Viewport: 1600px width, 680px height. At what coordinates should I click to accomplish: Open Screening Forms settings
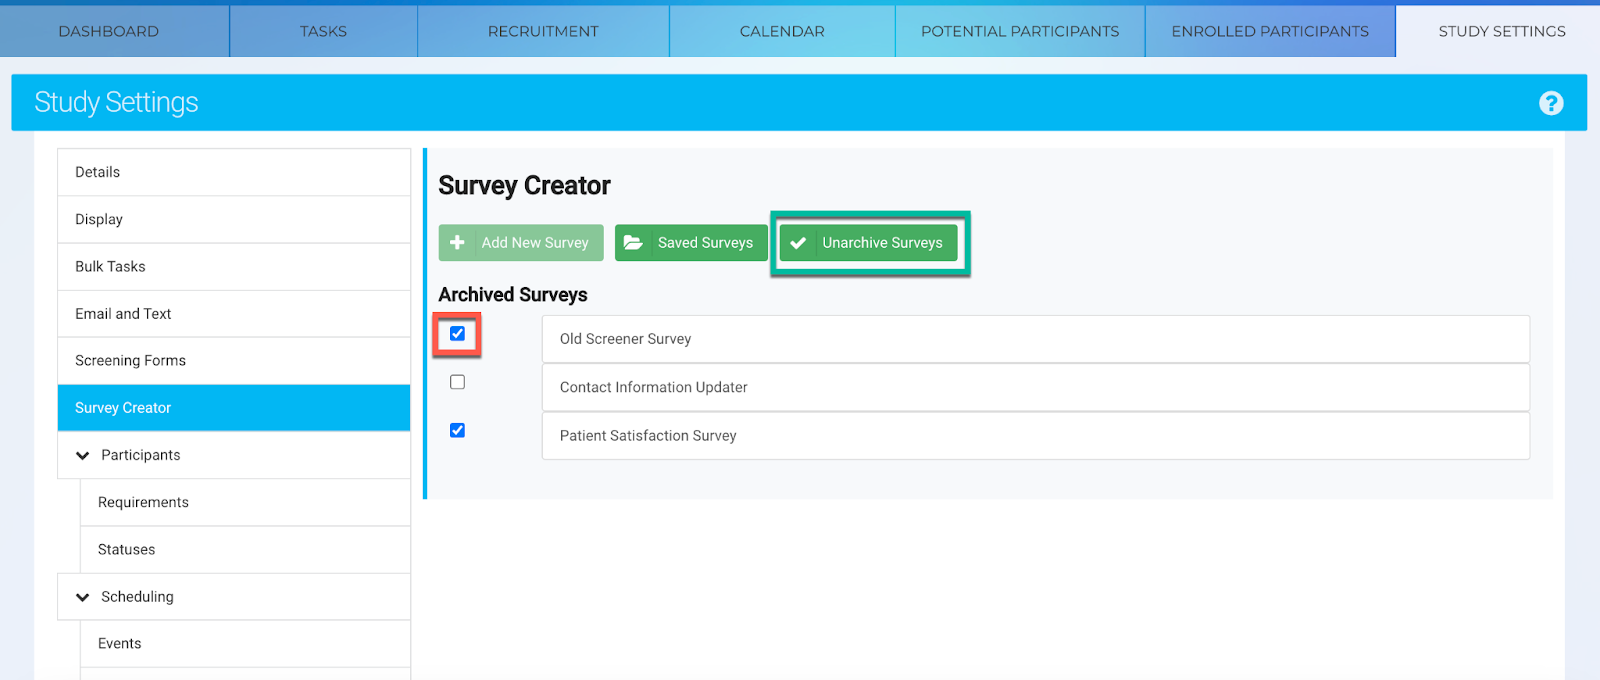(130, 361)
